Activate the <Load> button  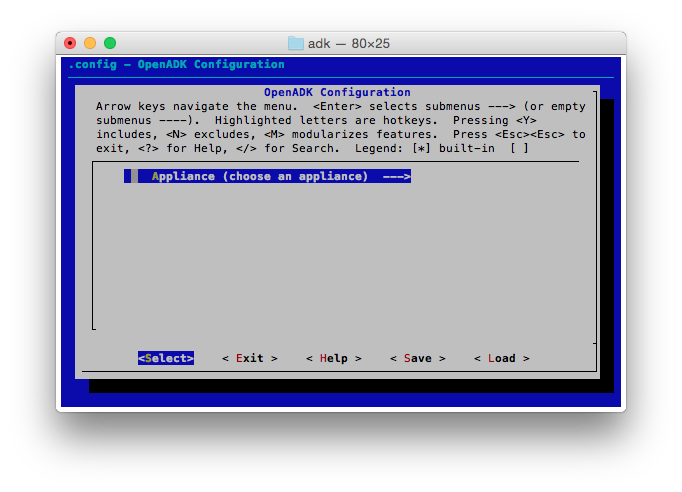click(502, 358)
